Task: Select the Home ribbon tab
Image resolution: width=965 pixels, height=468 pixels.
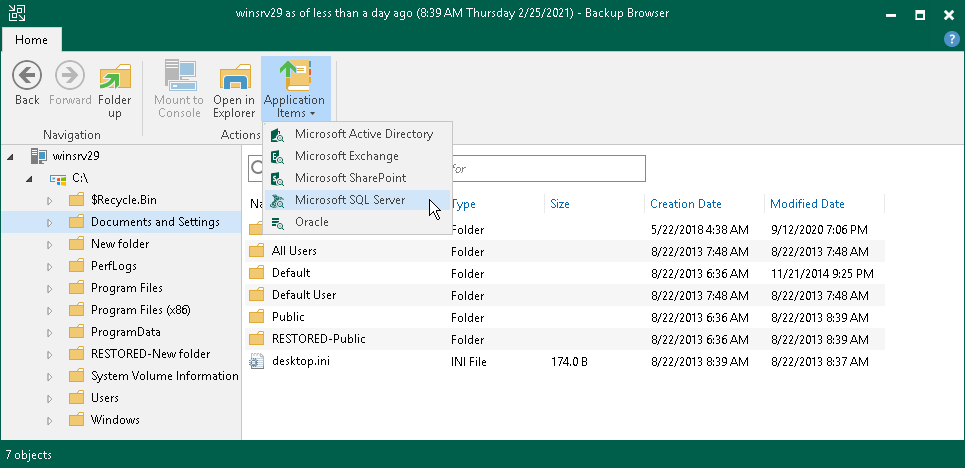Action: tap(31, 39)
